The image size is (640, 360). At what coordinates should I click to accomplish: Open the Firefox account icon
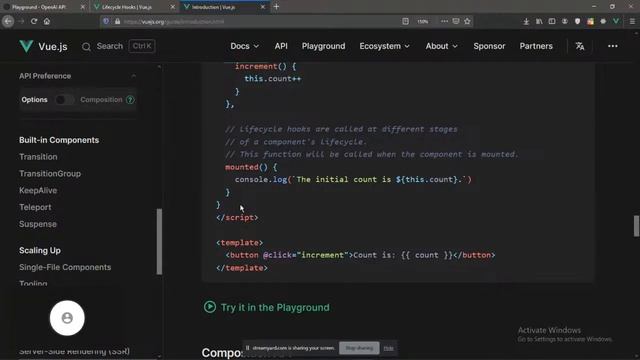tap(564, 21)
